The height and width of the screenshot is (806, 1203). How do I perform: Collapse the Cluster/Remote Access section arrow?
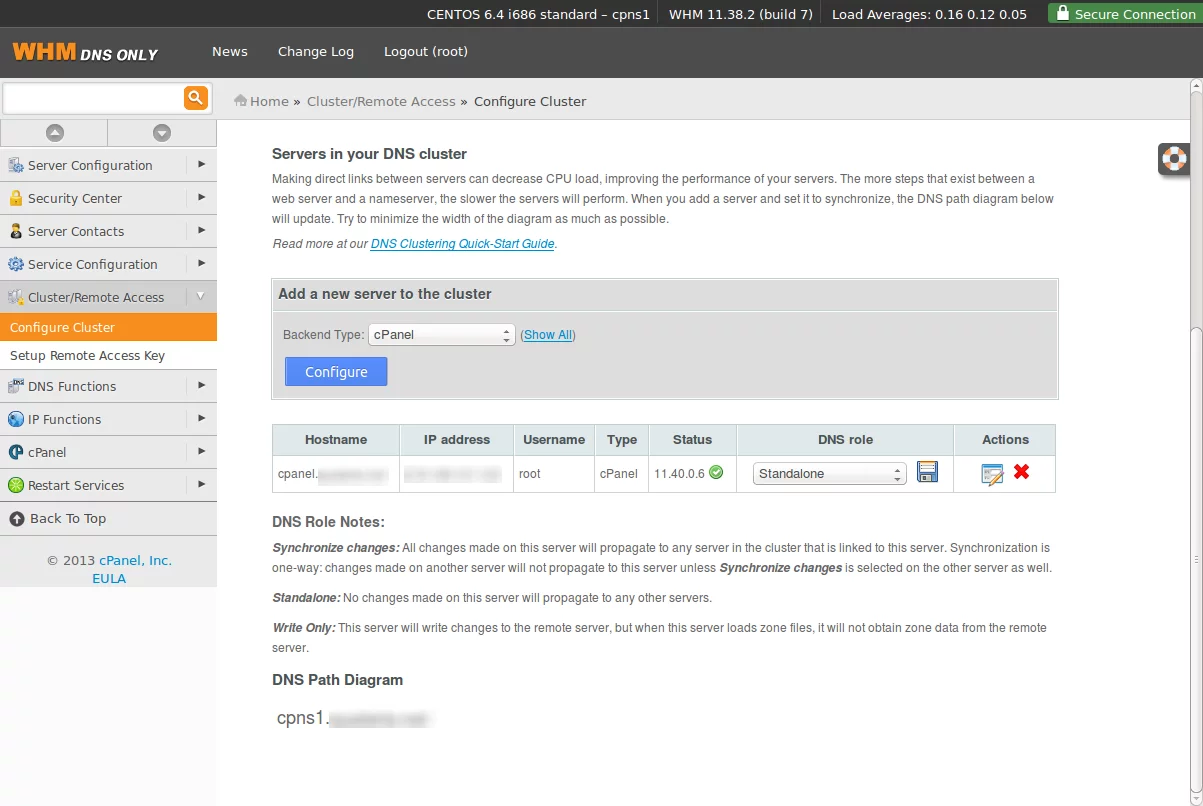(x=201, y=296)
